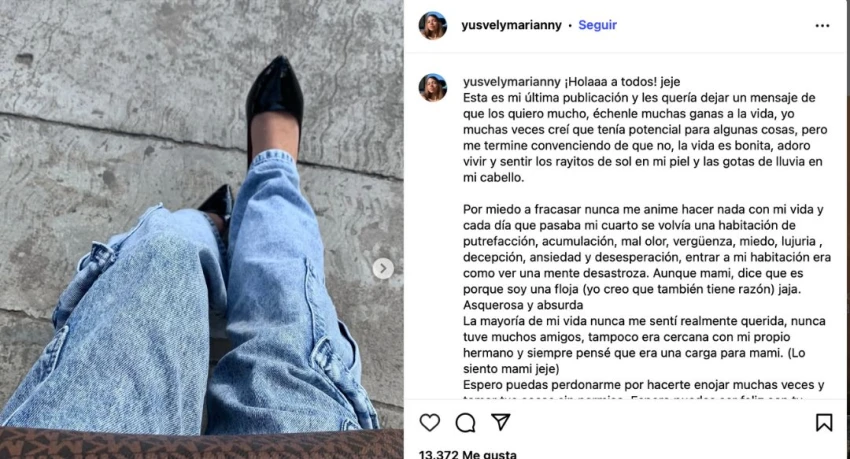Screen dimensions: 850x459
Task: Click the paragraph starting 'La mayoría de mi vida'
Action: [x=644, y=345]
